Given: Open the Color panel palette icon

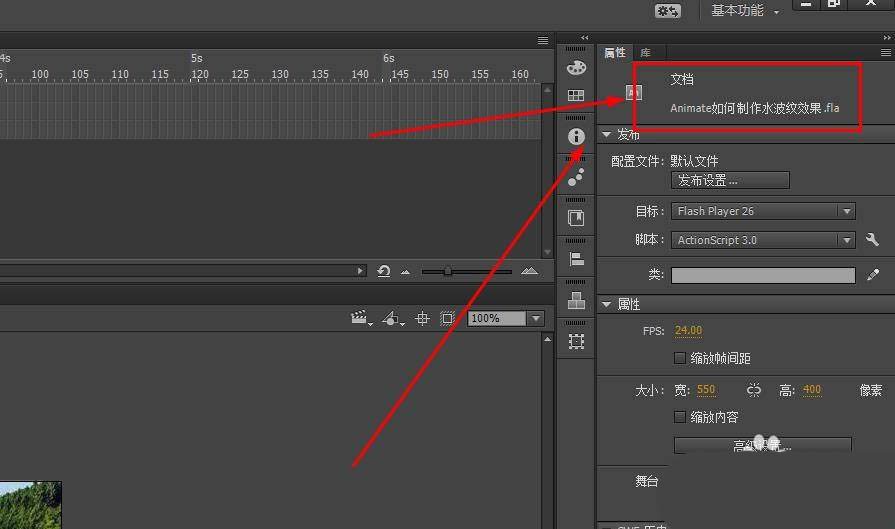Looking at the screenshot, I should click(x=576, y=67).
